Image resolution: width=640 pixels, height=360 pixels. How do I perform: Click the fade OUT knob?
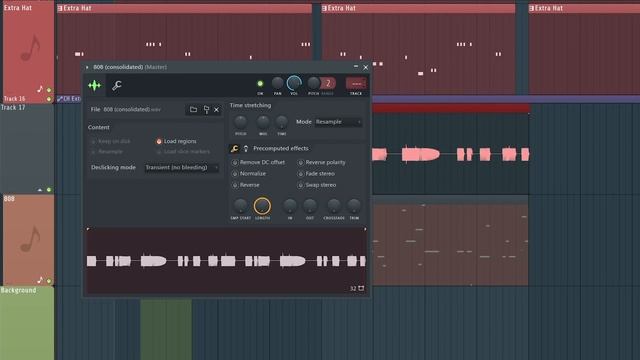click(310, 206)
